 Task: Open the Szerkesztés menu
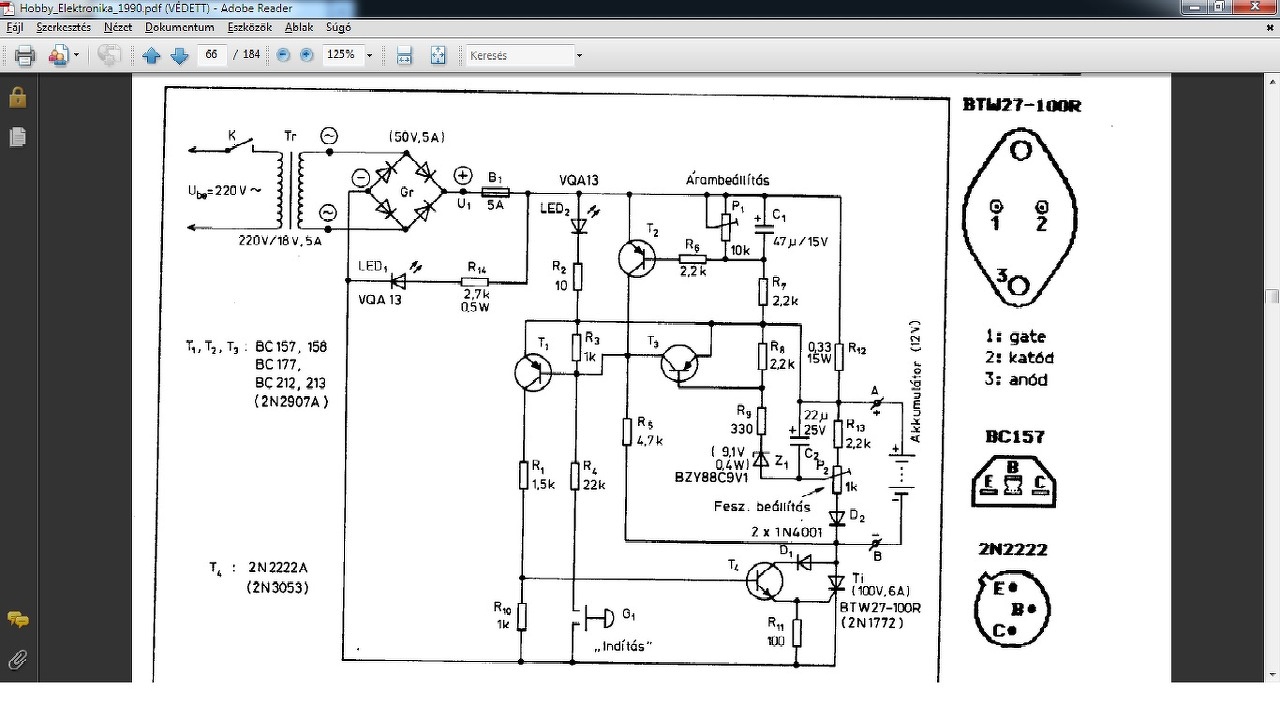(x=64, y=27)
